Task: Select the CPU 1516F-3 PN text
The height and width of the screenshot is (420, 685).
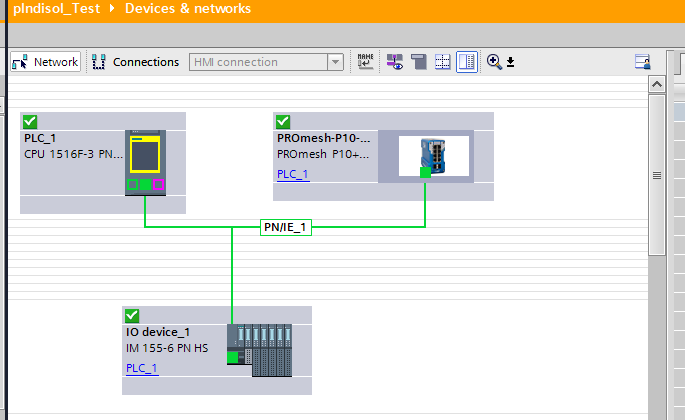Action: pyautogui.click(x=73, y=154)
